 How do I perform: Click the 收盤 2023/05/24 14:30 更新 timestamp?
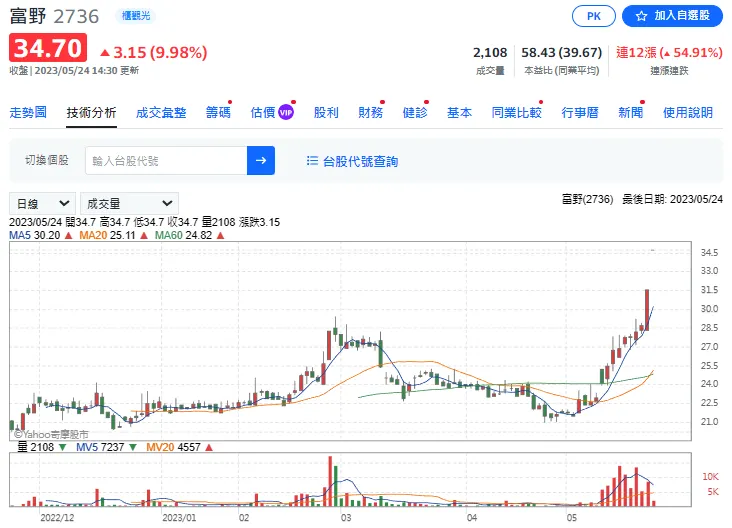(74, 70)
